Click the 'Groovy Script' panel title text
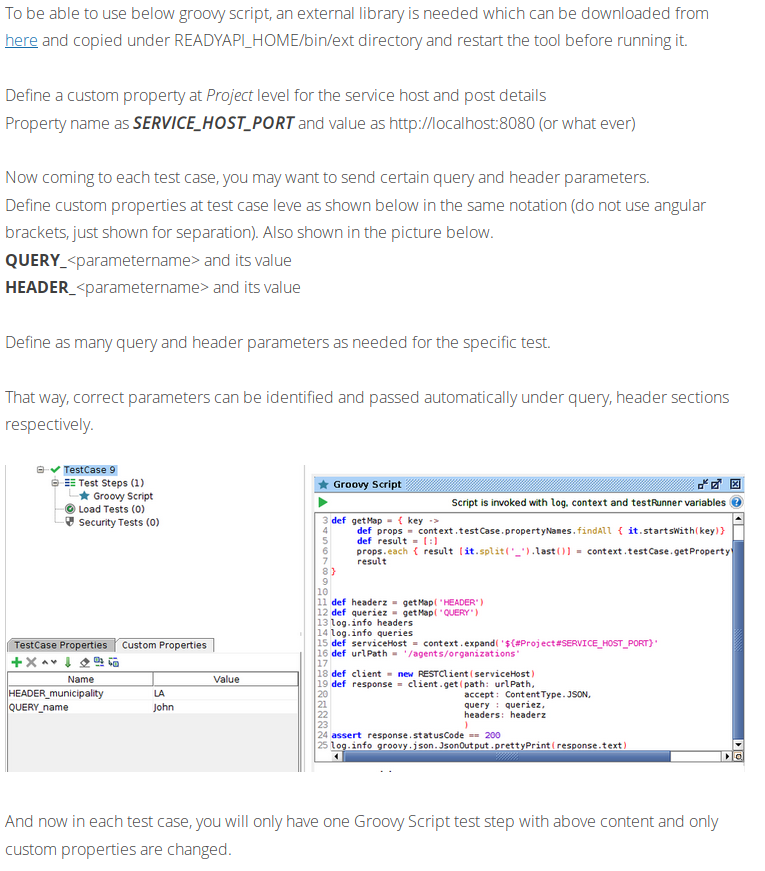Viewport: 765px width, 871px height. pyautogui.click(x=367, y=484)
